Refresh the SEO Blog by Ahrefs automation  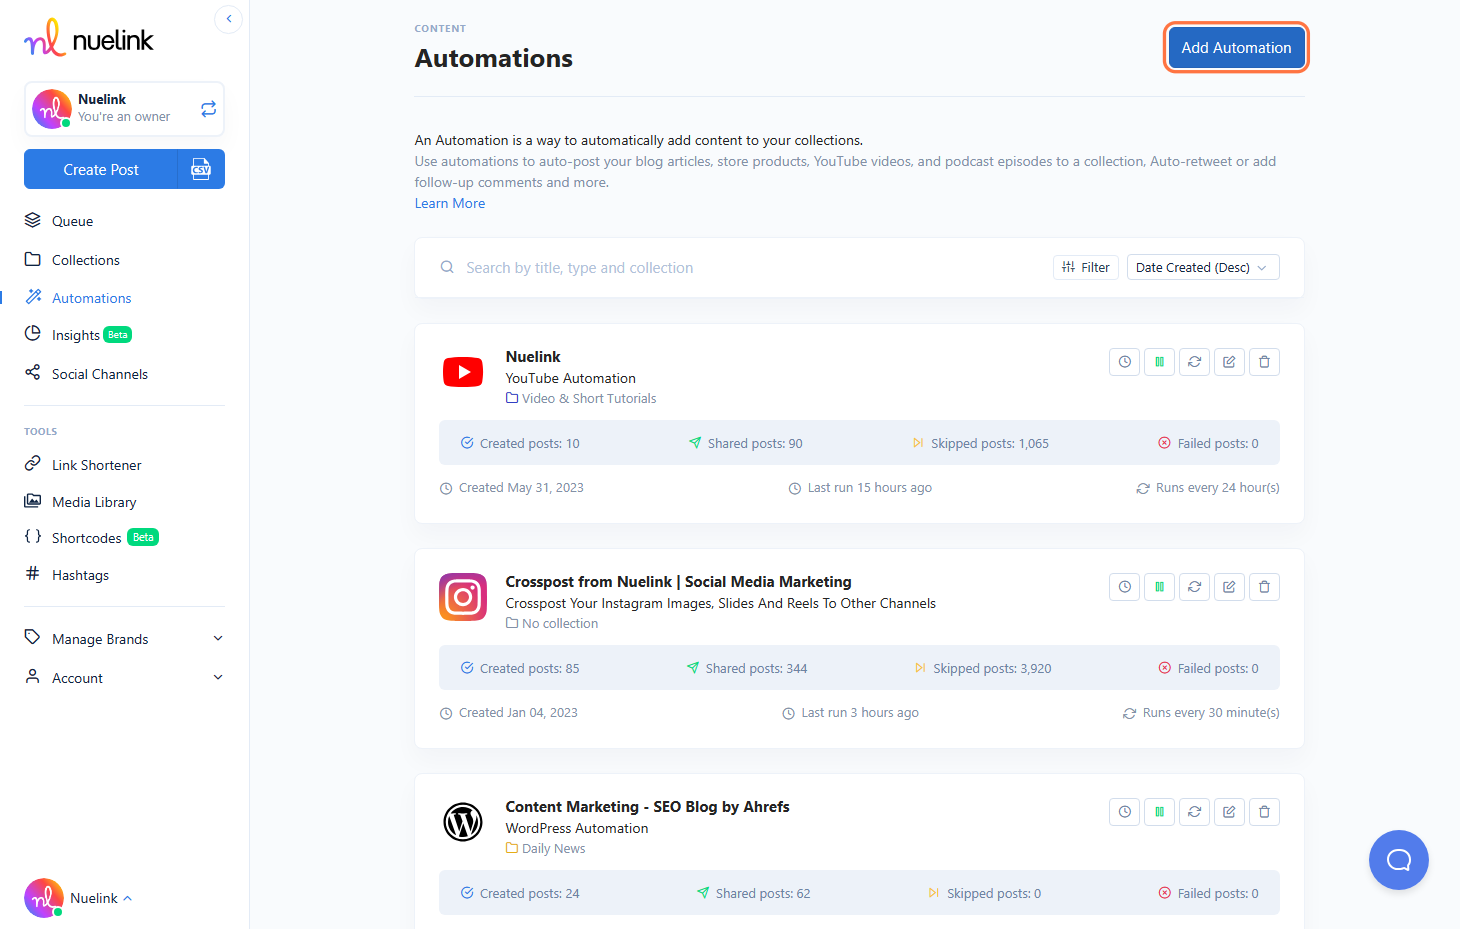[1195, 812]
